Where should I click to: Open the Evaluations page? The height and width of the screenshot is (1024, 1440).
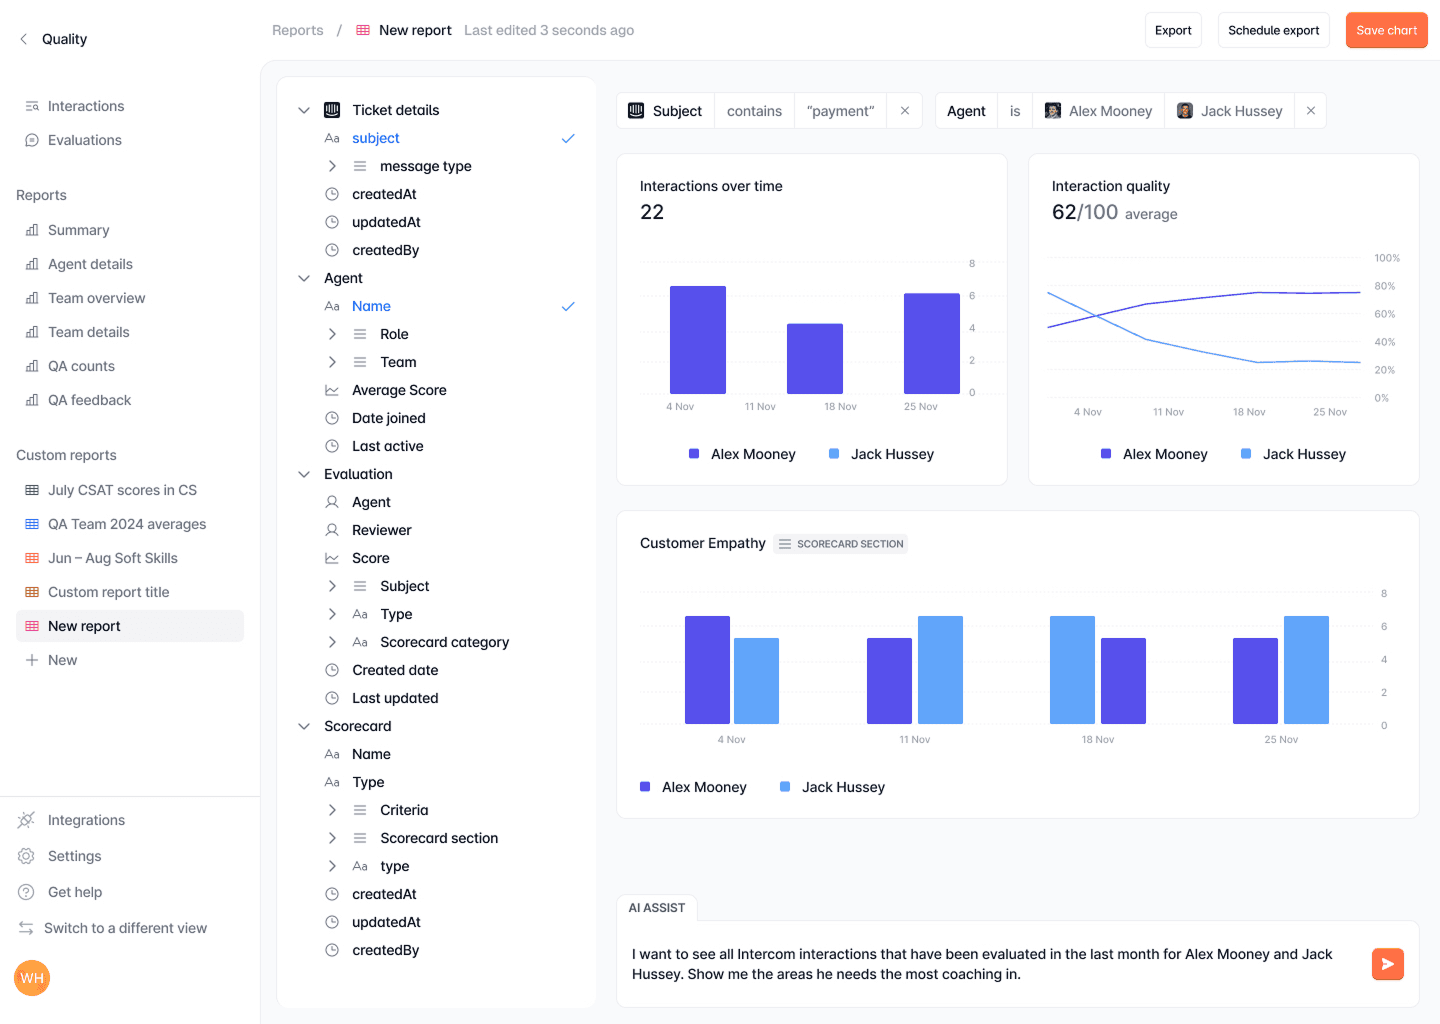pos(85,140)
